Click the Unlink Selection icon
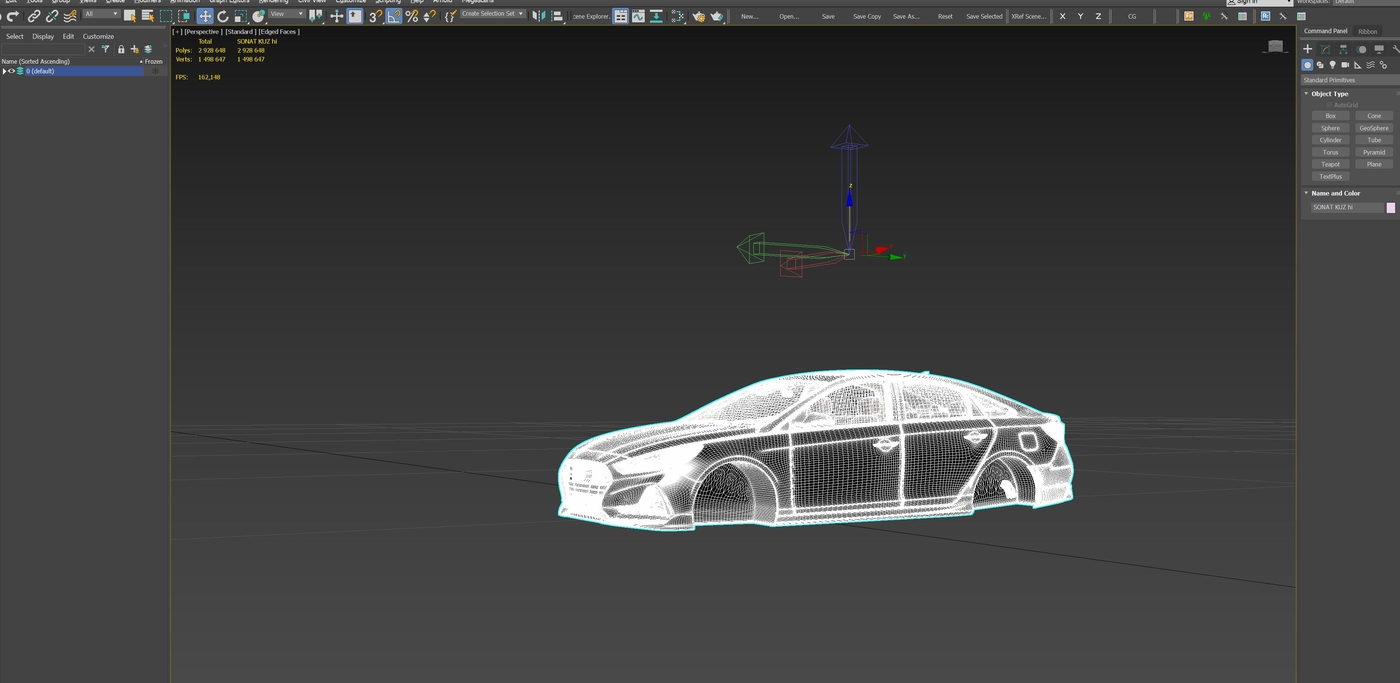The width and height of the screenshot is (1400, 683). coord(52,16)
